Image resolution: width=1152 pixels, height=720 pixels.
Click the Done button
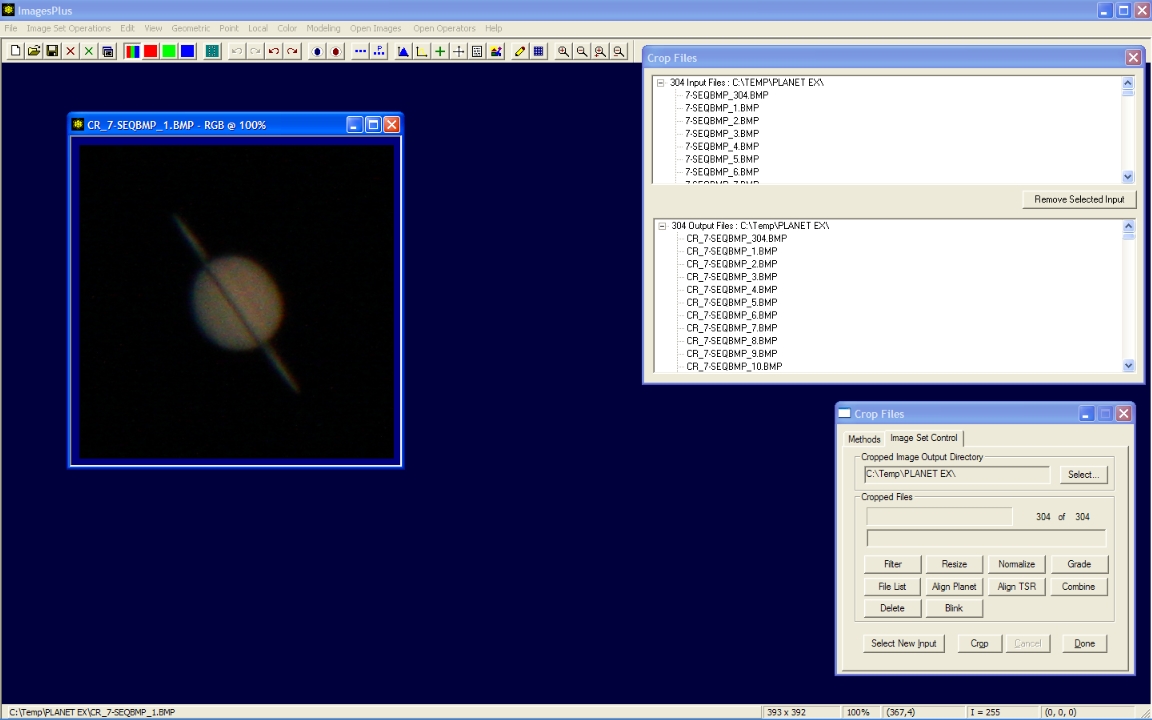click(1084, 644)
